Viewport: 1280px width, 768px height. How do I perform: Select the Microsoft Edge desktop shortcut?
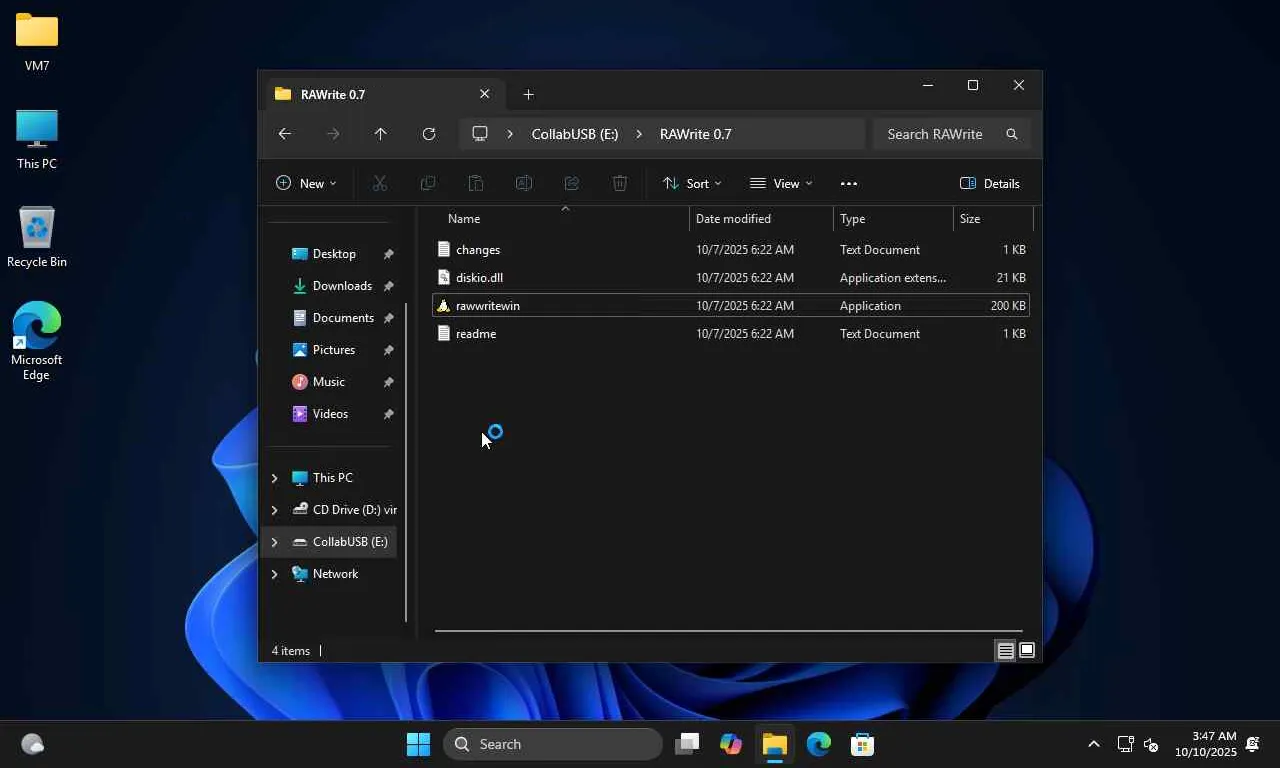coord(37,341)
